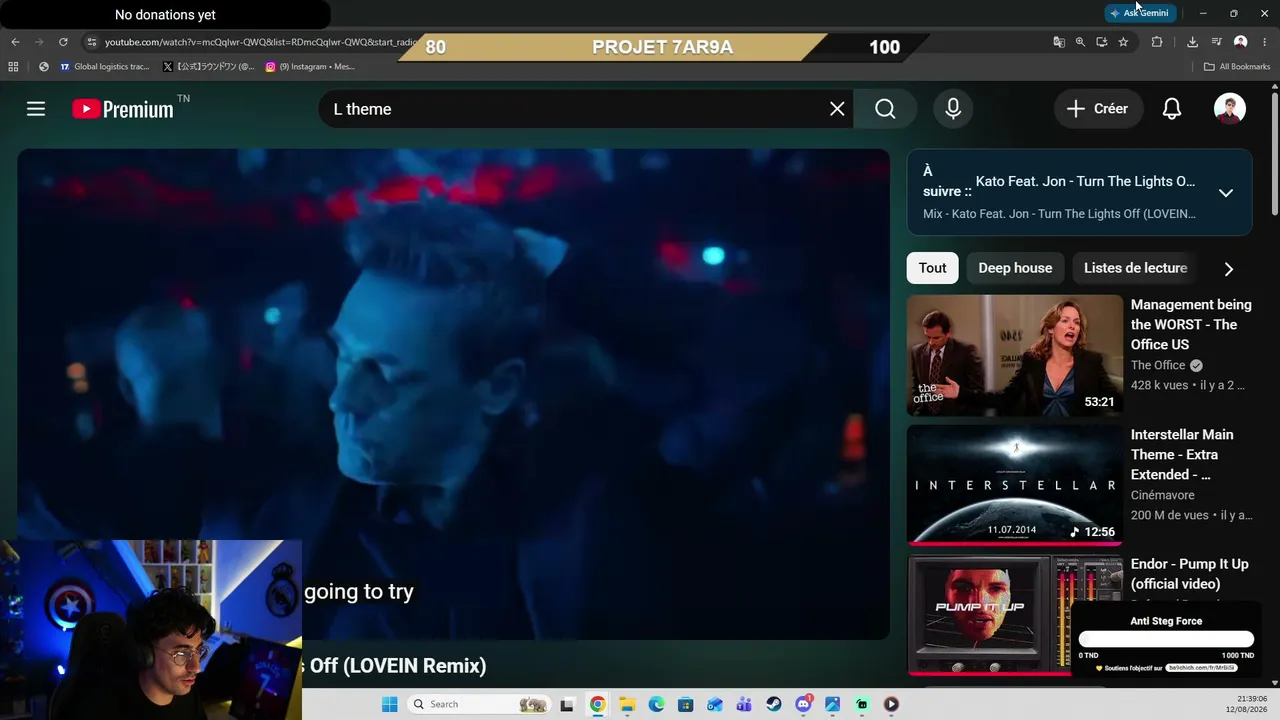The width and height of the screenshot is (1280, 720).
Task: Go back in the browser
Action: [15, 42]
